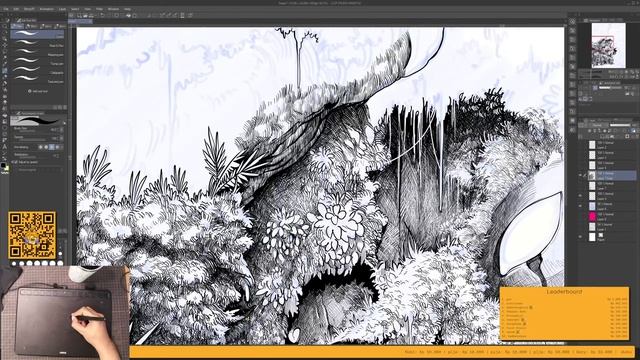Select the Gradient tool

click(5, 121)
